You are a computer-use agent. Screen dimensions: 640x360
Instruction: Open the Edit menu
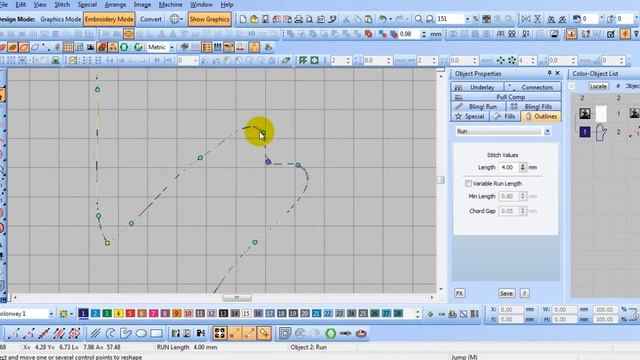[x=20, y=4]
